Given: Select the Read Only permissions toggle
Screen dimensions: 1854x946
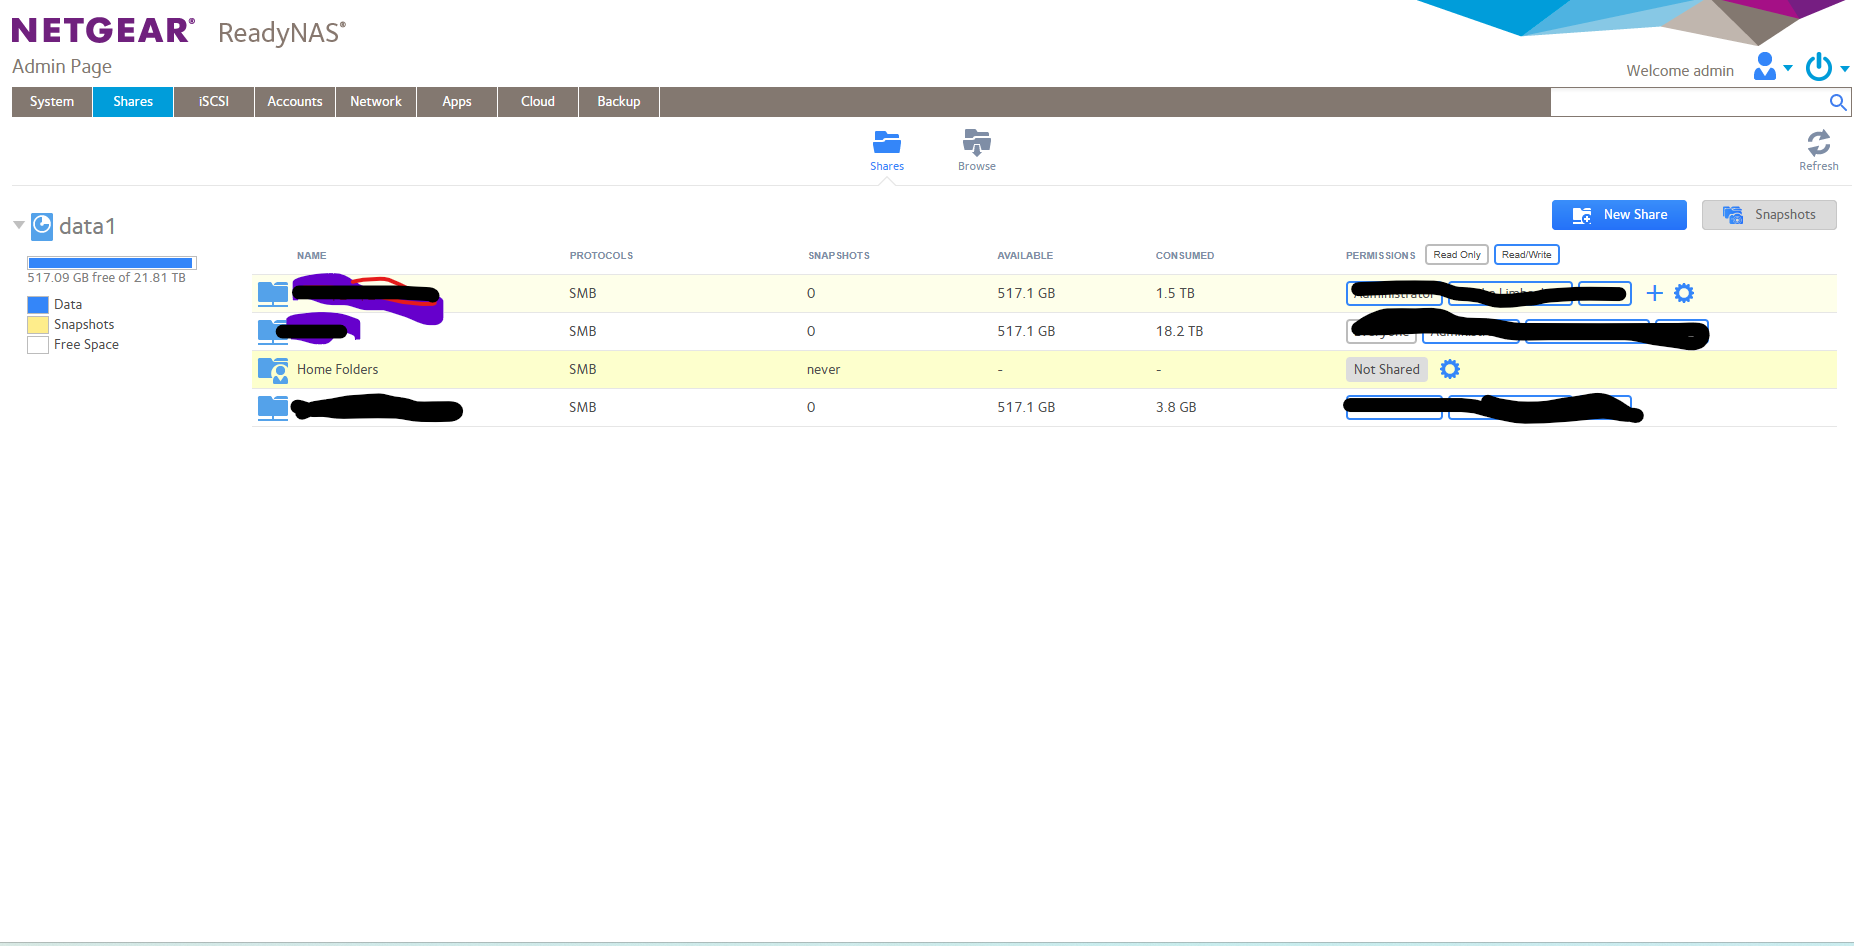Looking at the screenshot, I should [x=1456, y=254].
